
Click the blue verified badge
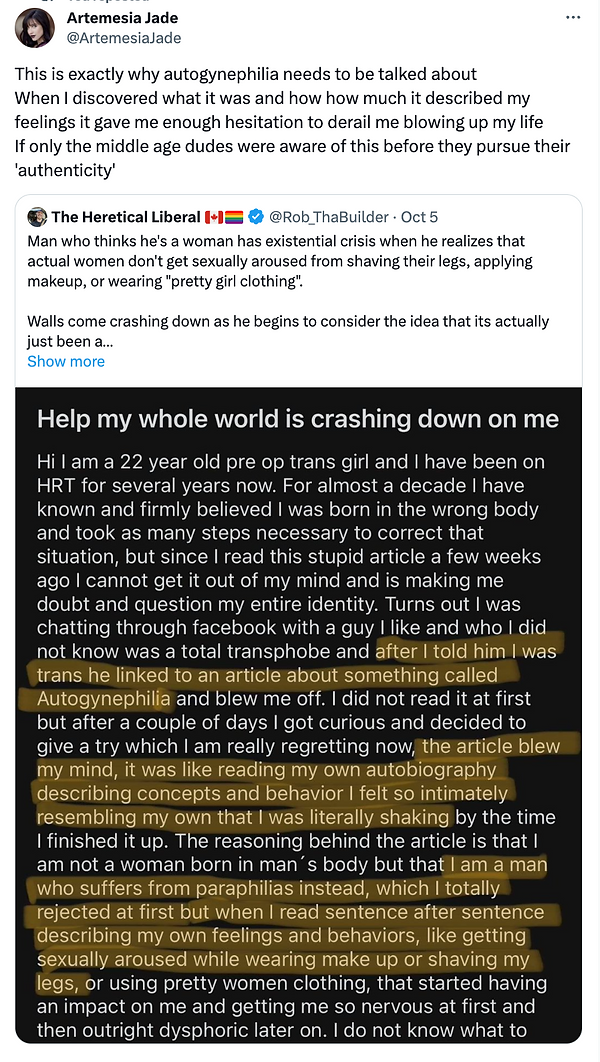tap(256, 217)
